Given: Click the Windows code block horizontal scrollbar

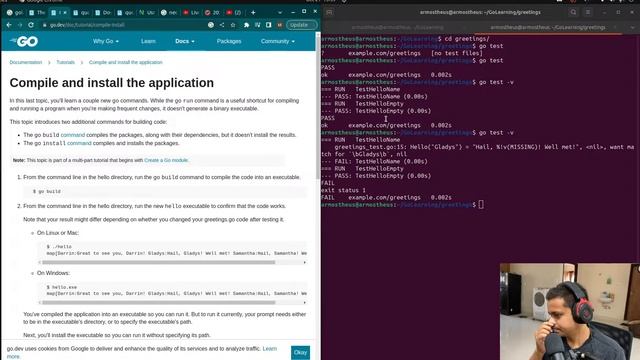Looking at the screenshot, I should [x=158, y=302].
